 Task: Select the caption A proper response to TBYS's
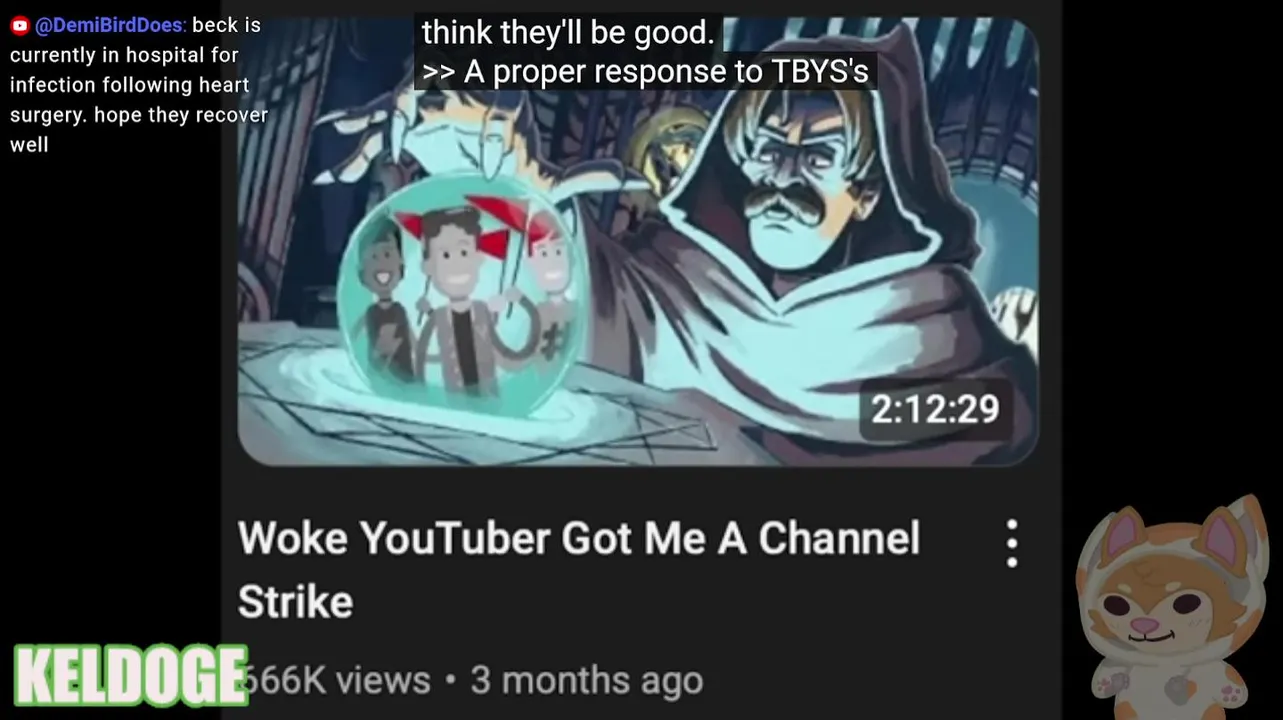coord(645,72)
